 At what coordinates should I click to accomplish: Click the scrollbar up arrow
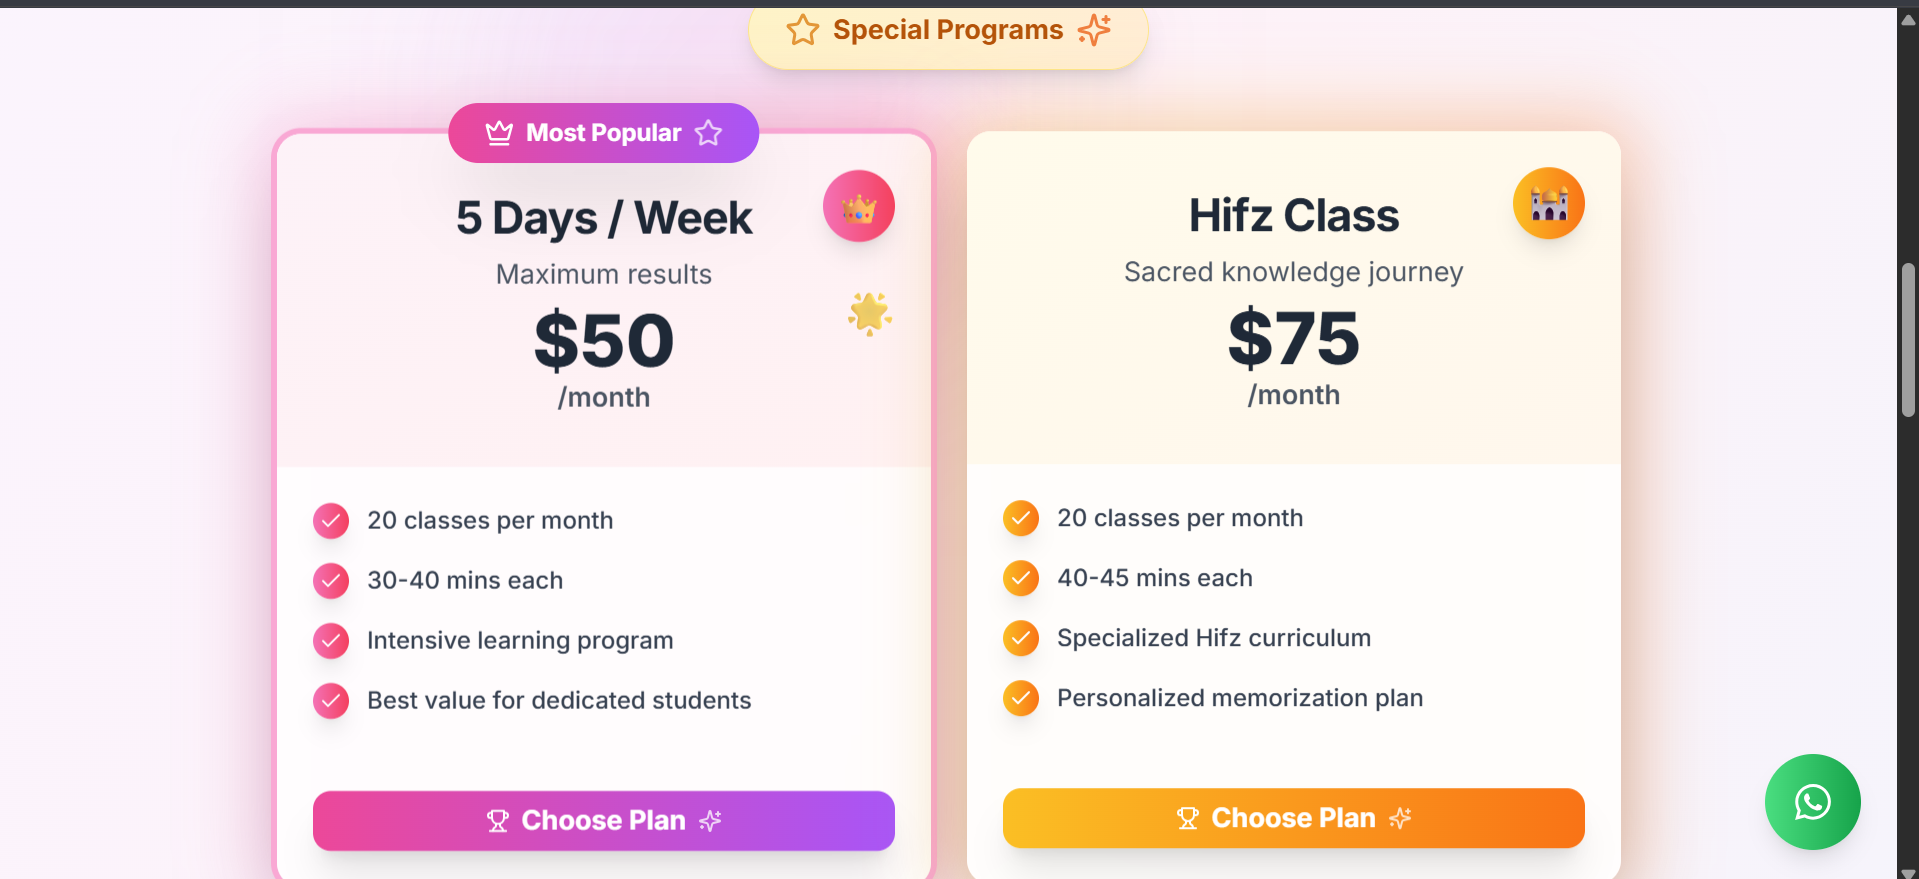tap(1908, 19)
